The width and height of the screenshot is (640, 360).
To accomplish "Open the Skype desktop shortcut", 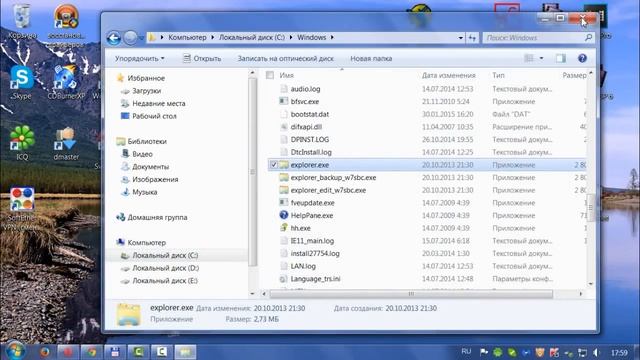I will pyautogui.click(x=21, y=82).
